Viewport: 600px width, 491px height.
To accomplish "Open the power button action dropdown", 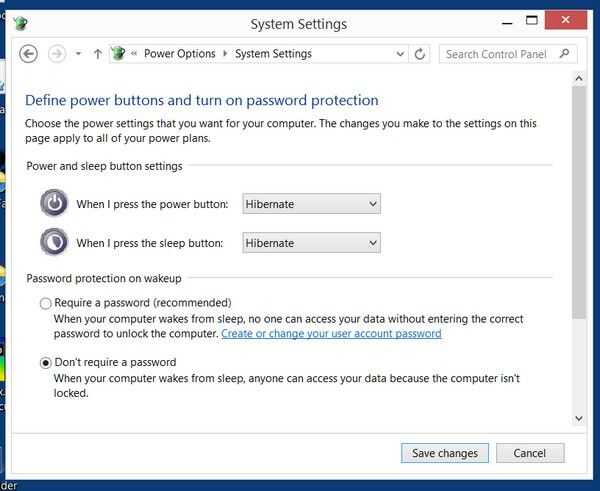I will click(x=311, y=204).
